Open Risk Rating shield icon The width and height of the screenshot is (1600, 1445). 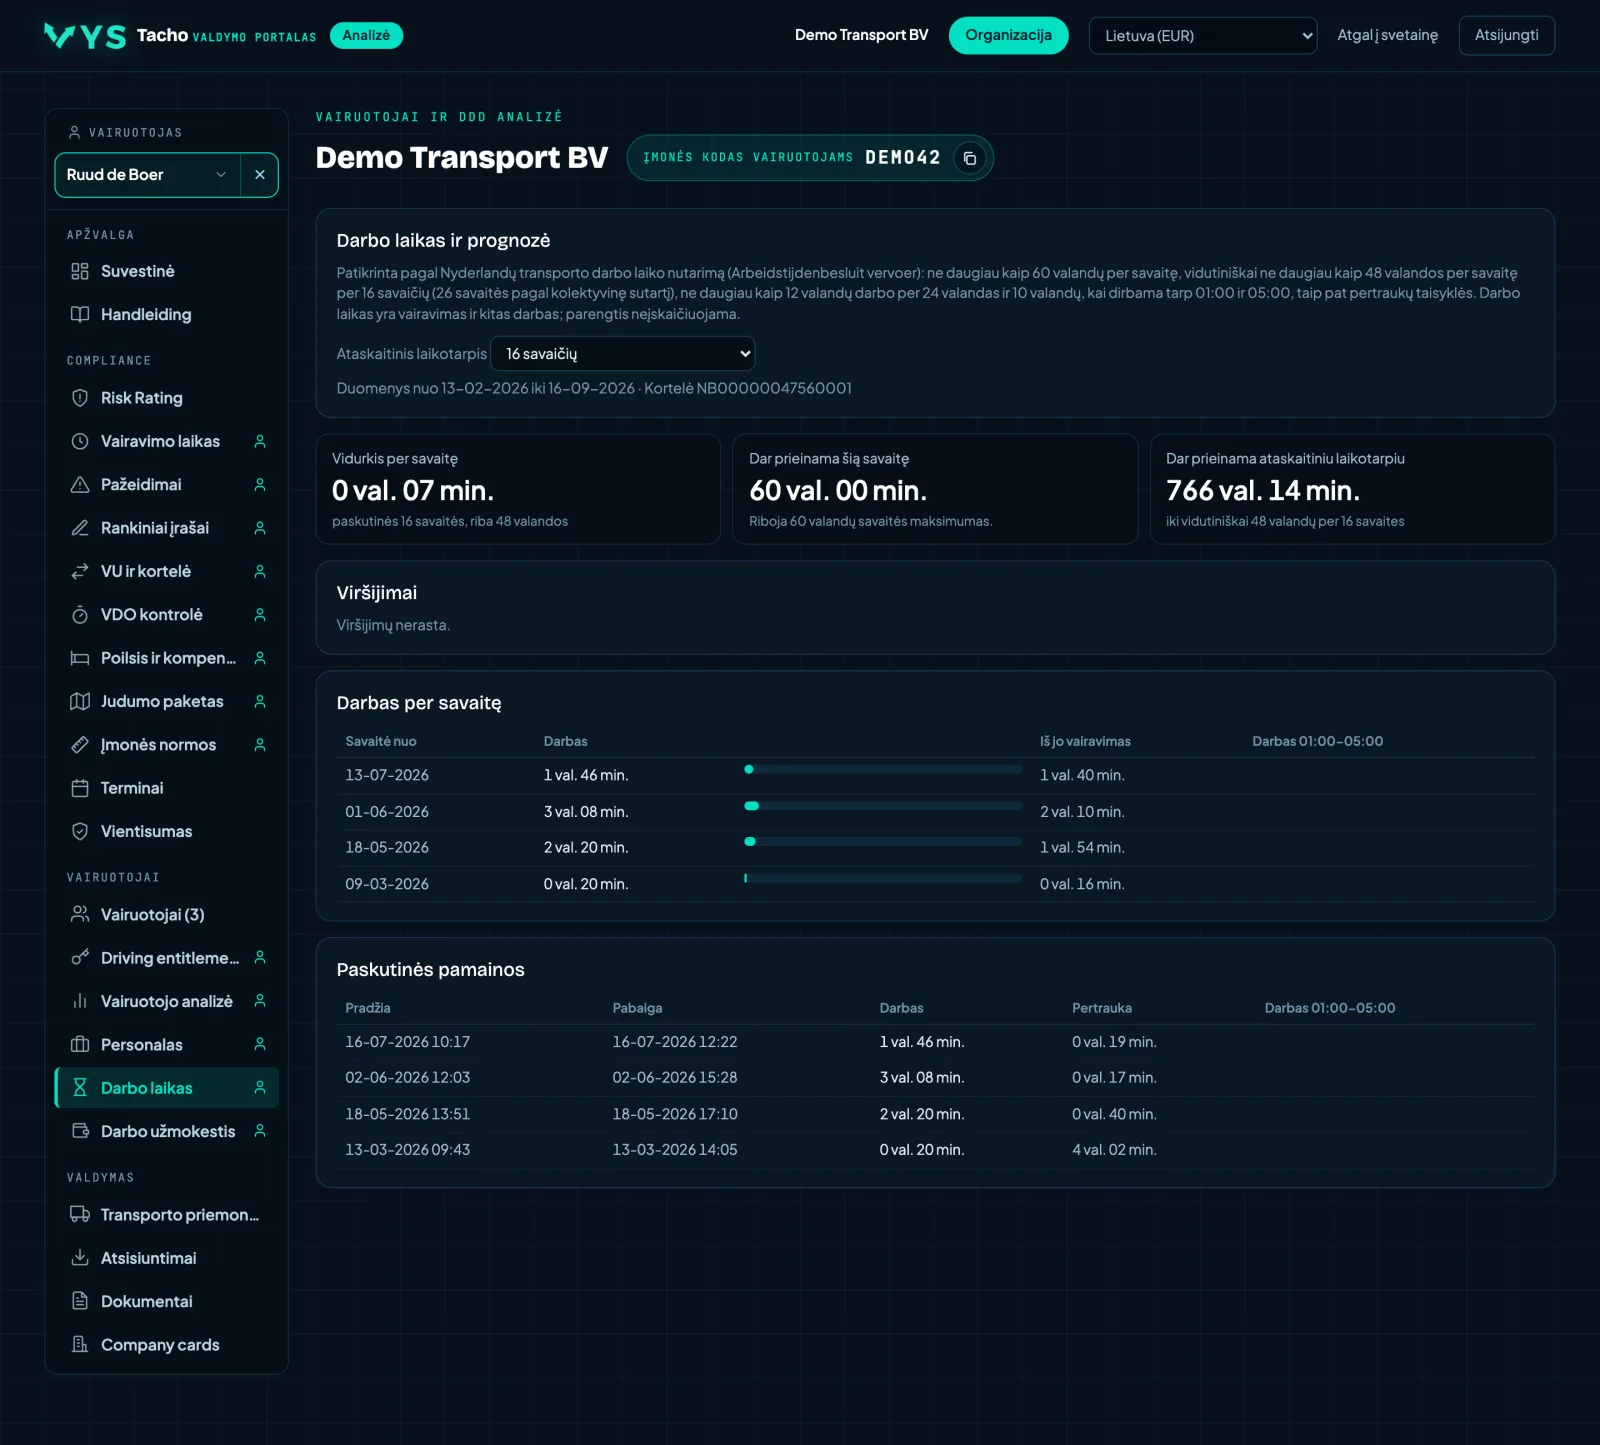(80, 398)
